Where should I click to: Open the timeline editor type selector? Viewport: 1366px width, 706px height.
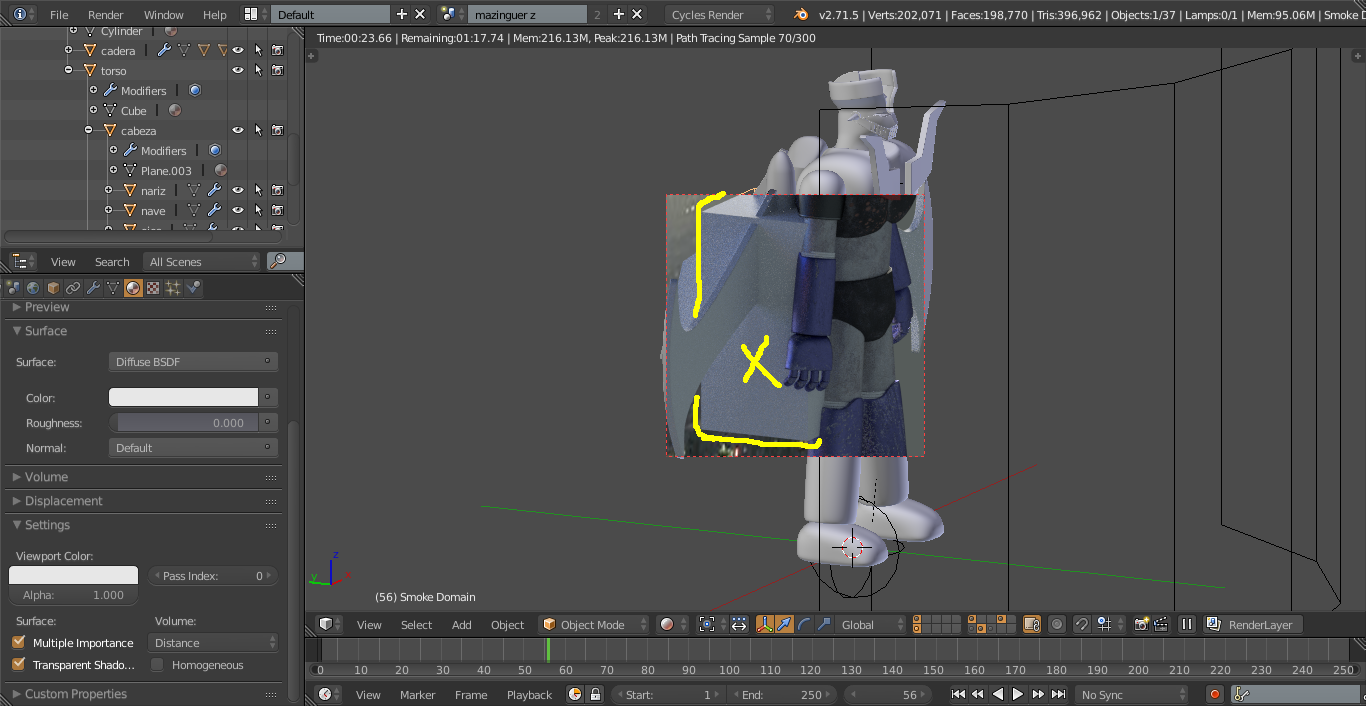click(330, 694)
